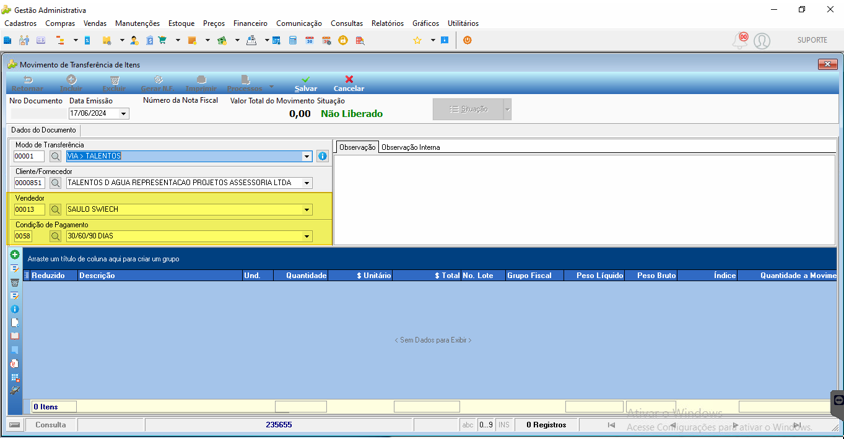
Task: Click the Cancelar button
Action: click(349, 84)
